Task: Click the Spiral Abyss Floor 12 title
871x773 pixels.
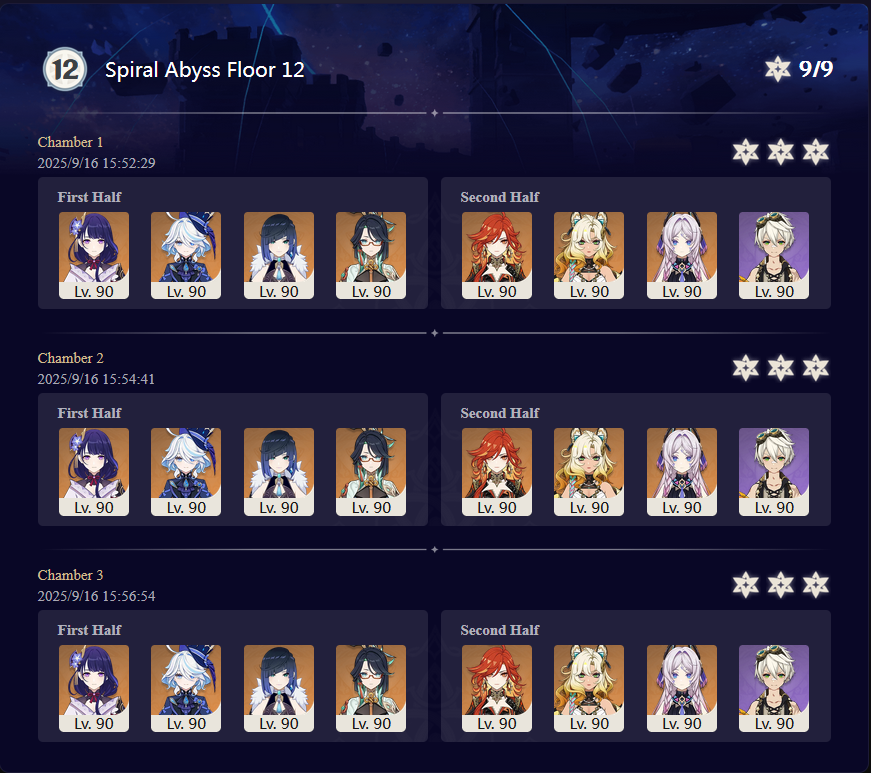Action: [x=205, y=70]
